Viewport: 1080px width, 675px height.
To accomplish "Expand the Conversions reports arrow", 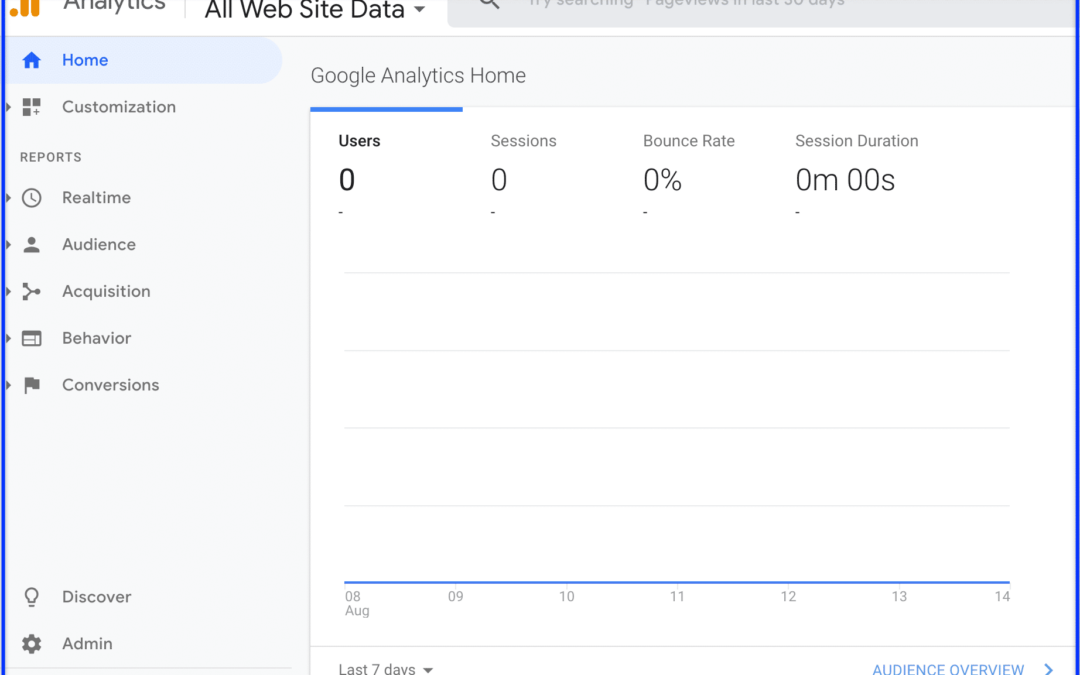I will pyautogui.click(x=8, y=385).
